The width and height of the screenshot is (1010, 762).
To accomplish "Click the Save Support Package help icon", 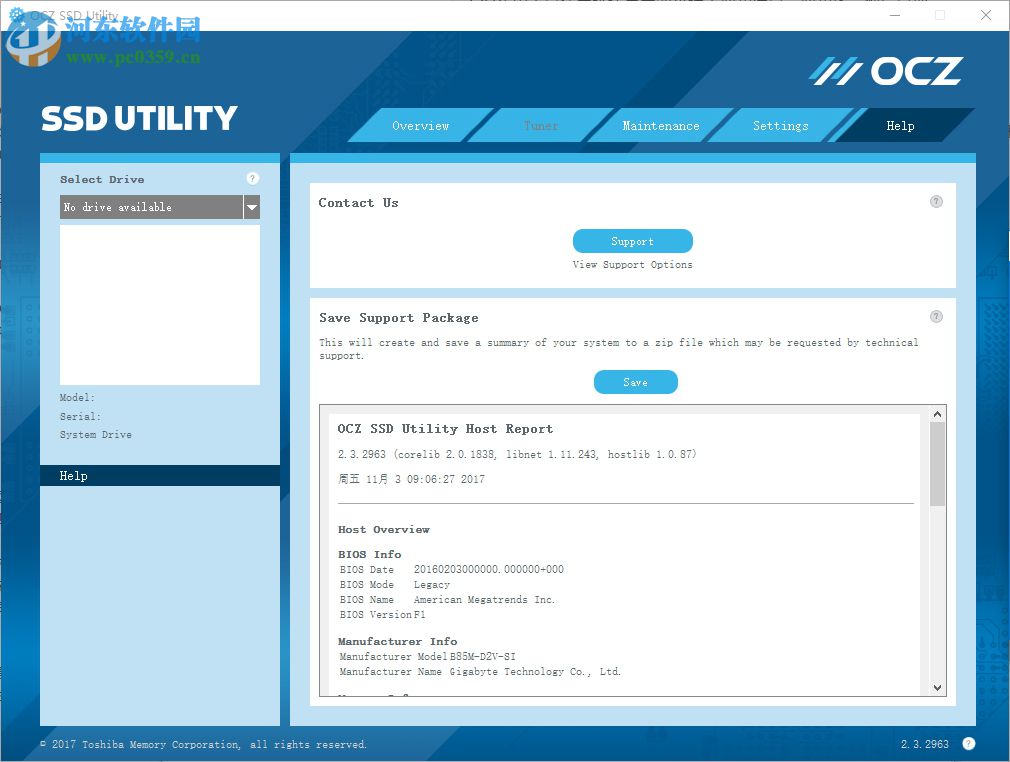I will pos(936,316).
